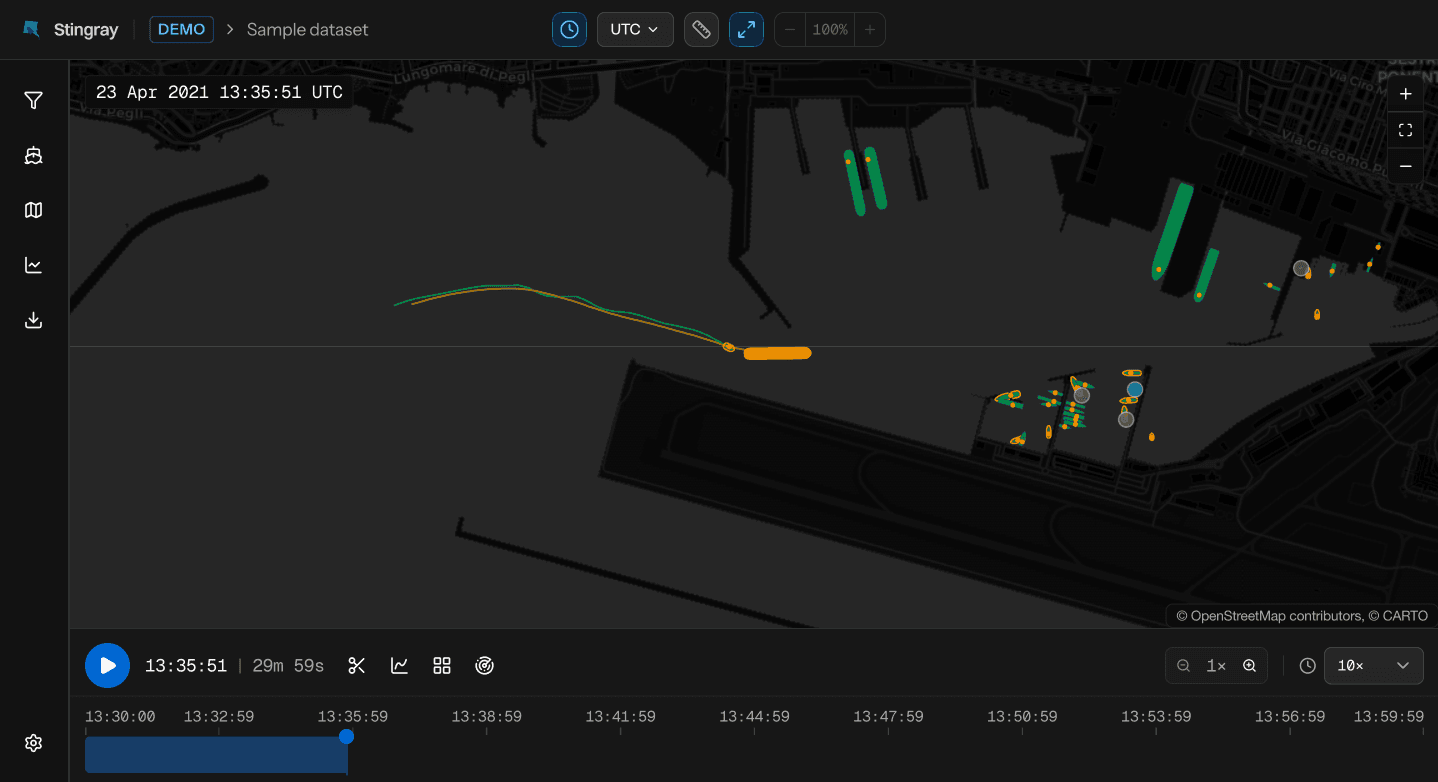Click the radar target icon
Viewport: 1438px width, 782px height.
pyautogui.click(x=485, y=665)
